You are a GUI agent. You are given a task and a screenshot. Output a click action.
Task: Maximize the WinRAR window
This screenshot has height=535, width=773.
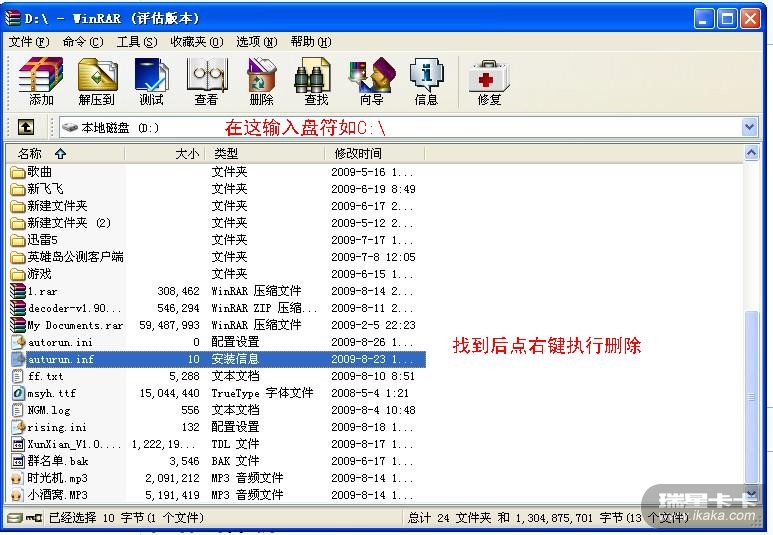click(x=727, y=19)
